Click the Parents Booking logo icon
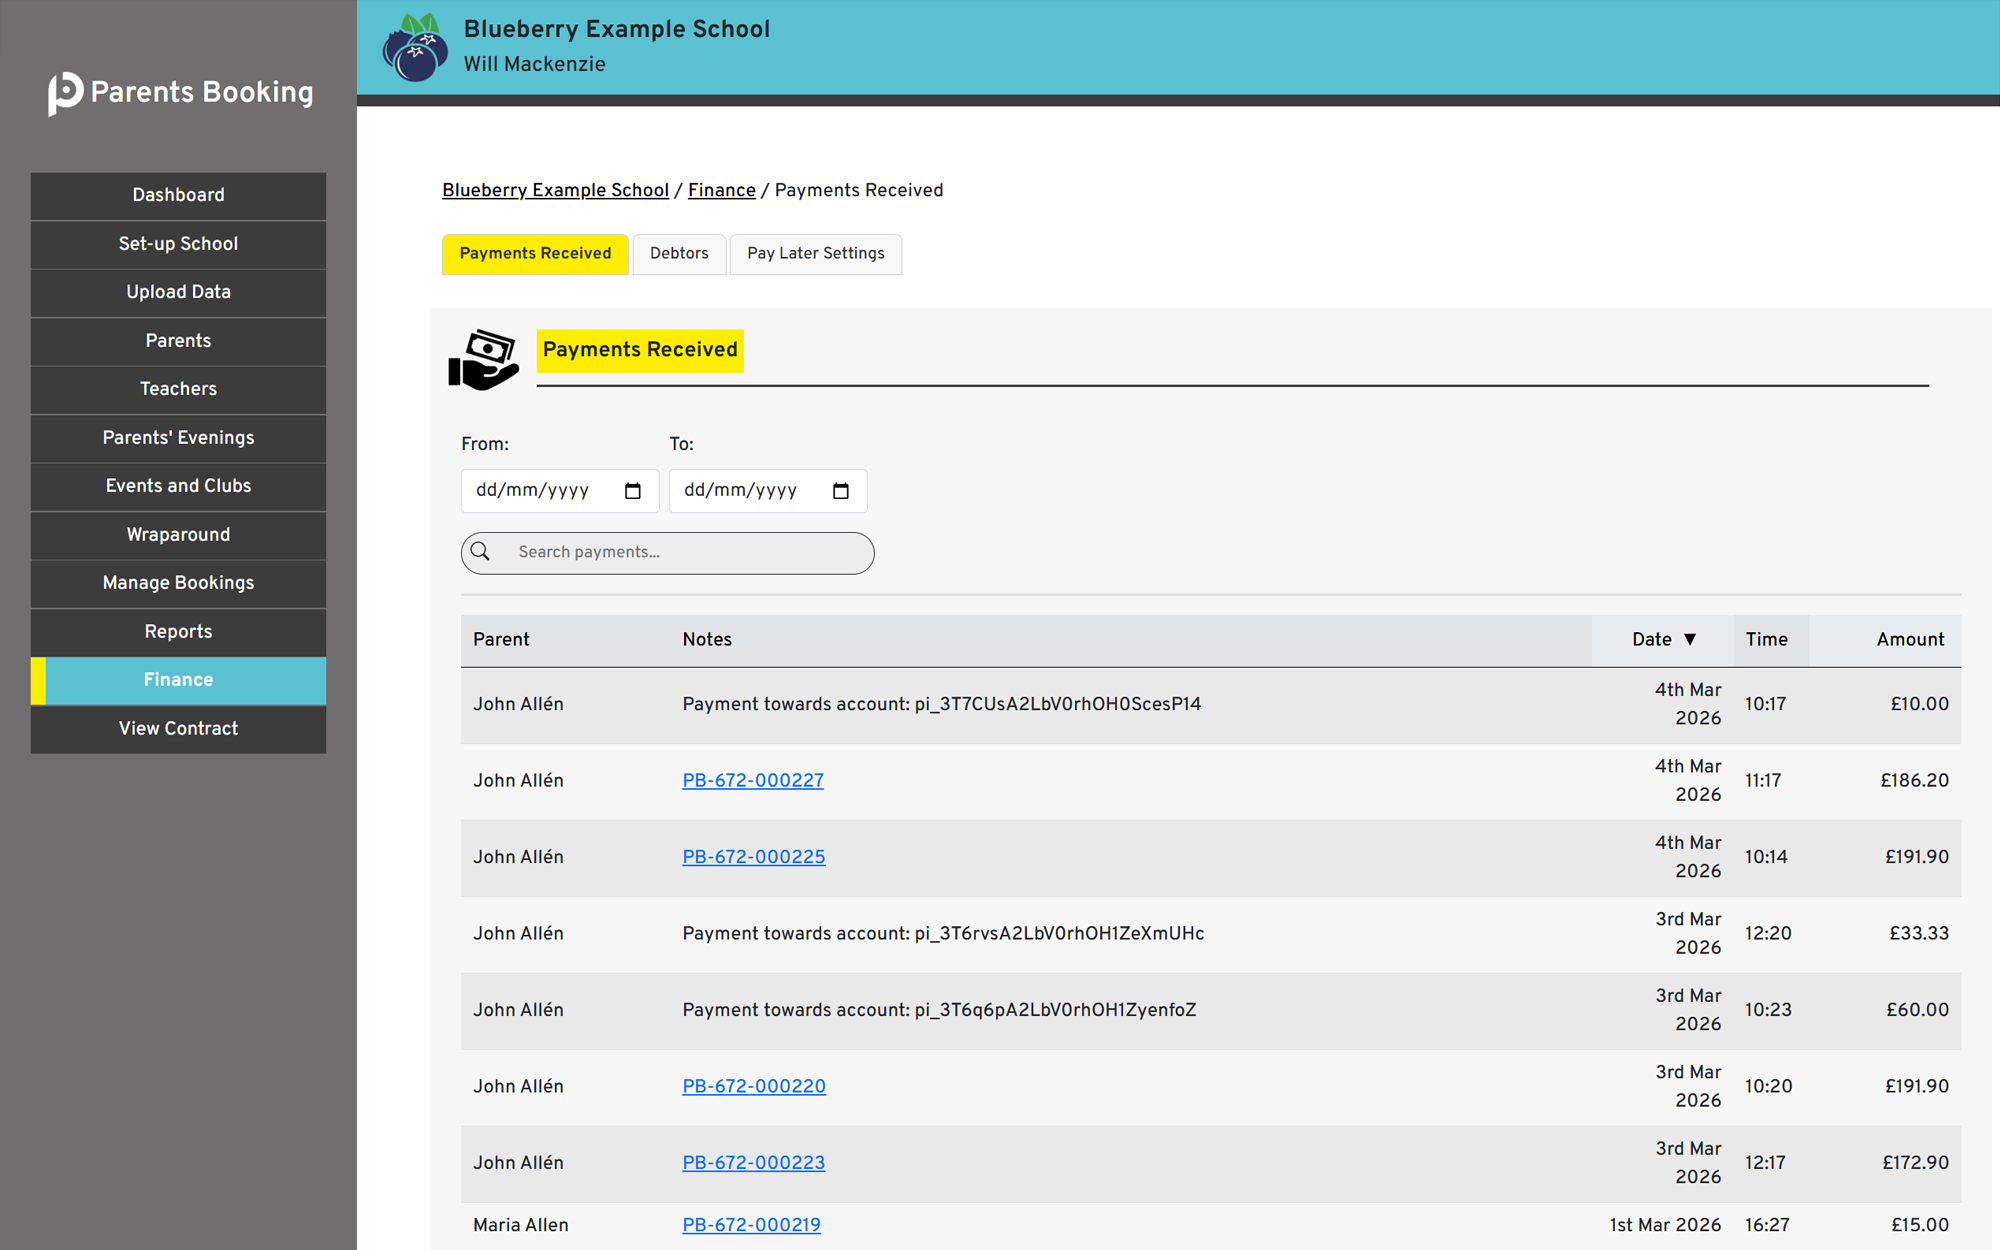 pyautogui.click(x=66, y=93)
